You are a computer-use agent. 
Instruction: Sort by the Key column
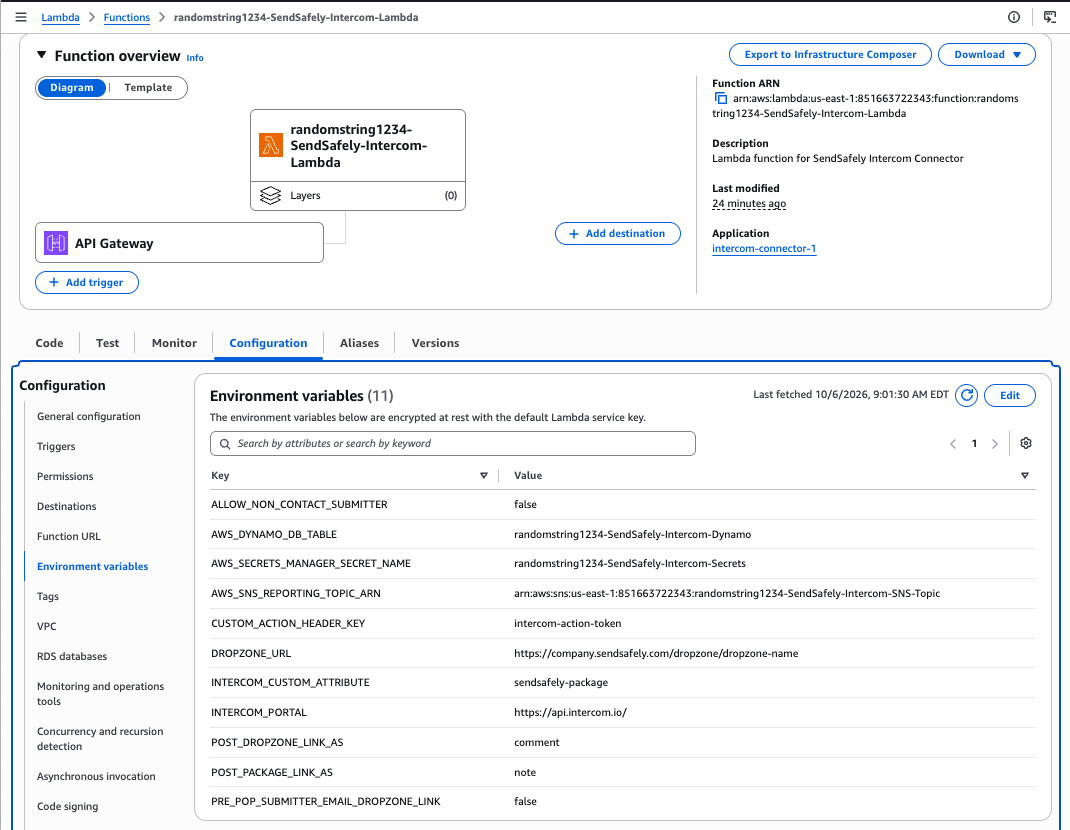[484, 475]
